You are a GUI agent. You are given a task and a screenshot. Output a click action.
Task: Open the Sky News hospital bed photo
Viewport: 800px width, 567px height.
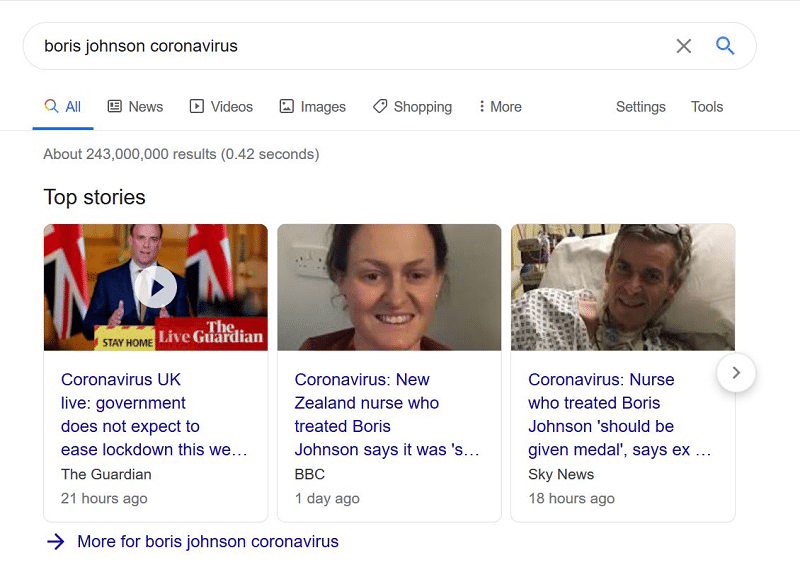pyautogui.click(x=623, y=287)
